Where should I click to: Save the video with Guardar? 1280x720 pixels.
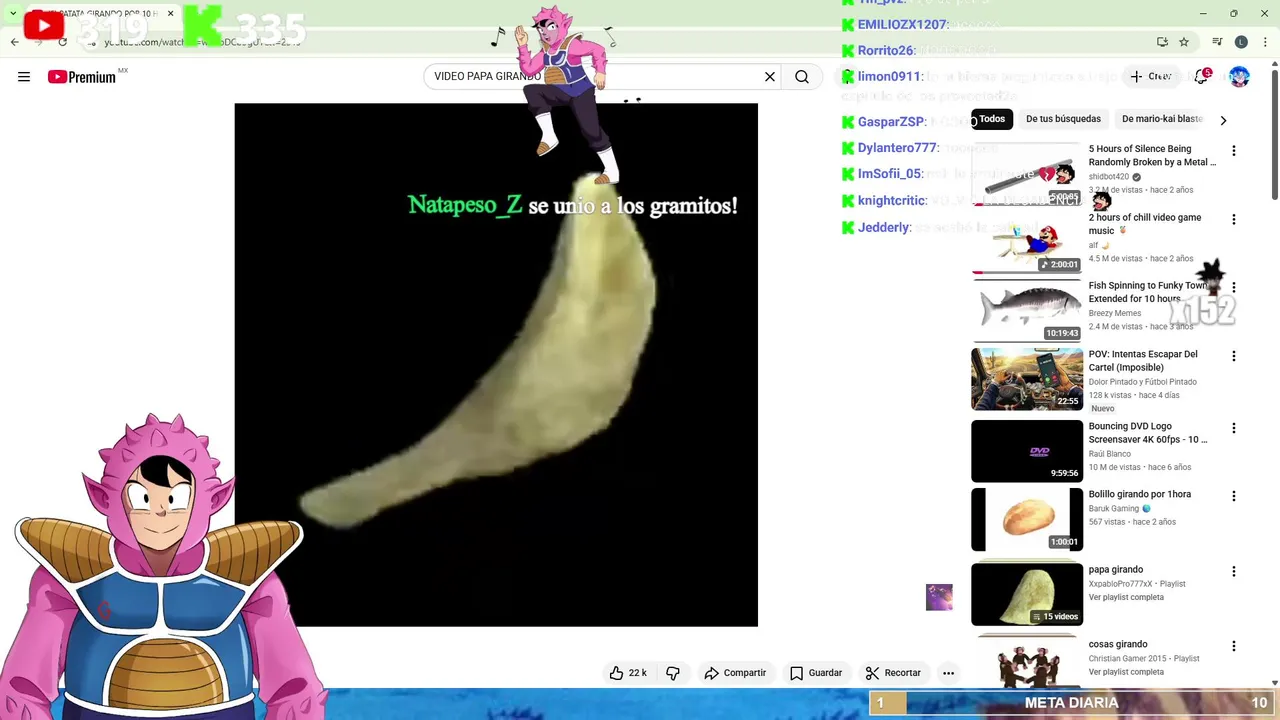point(816,673)
